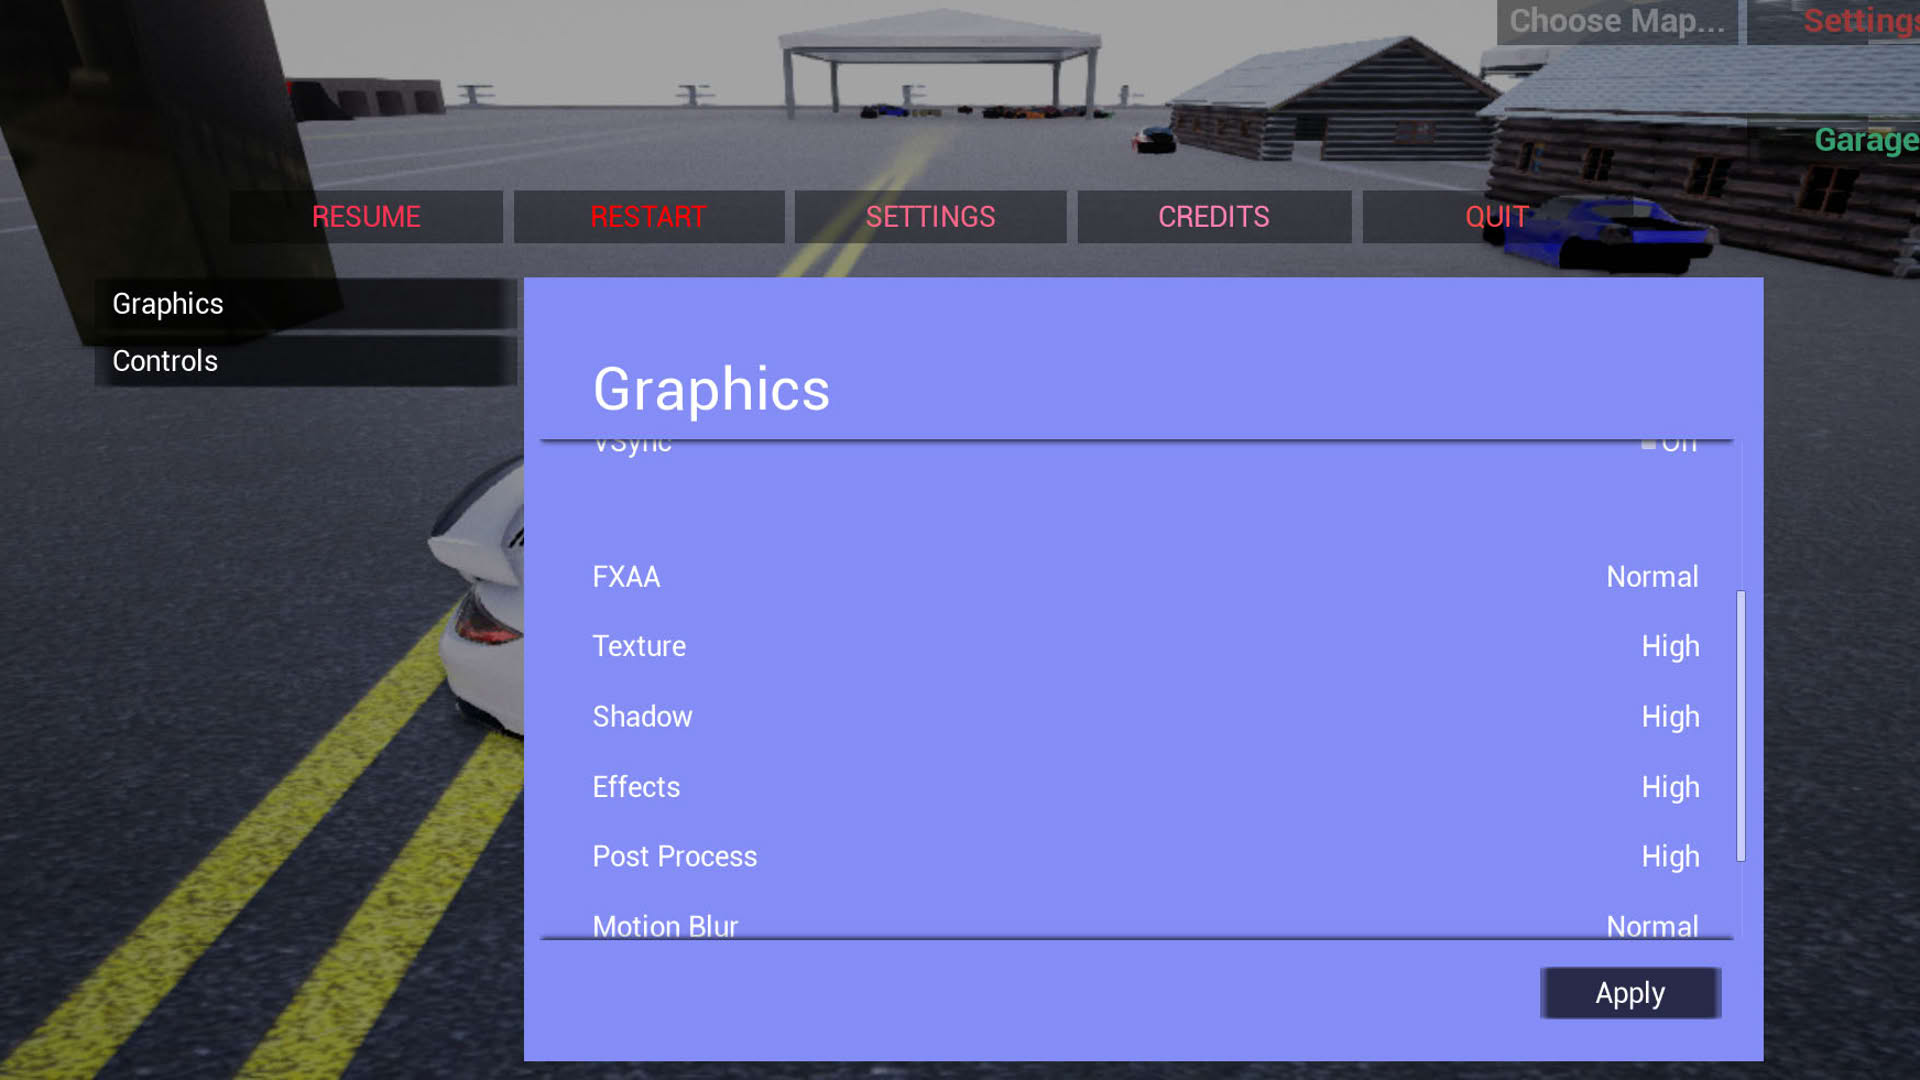Click the RESTART menu button
Screen dimensions: 1920x1080
point(649,217)
